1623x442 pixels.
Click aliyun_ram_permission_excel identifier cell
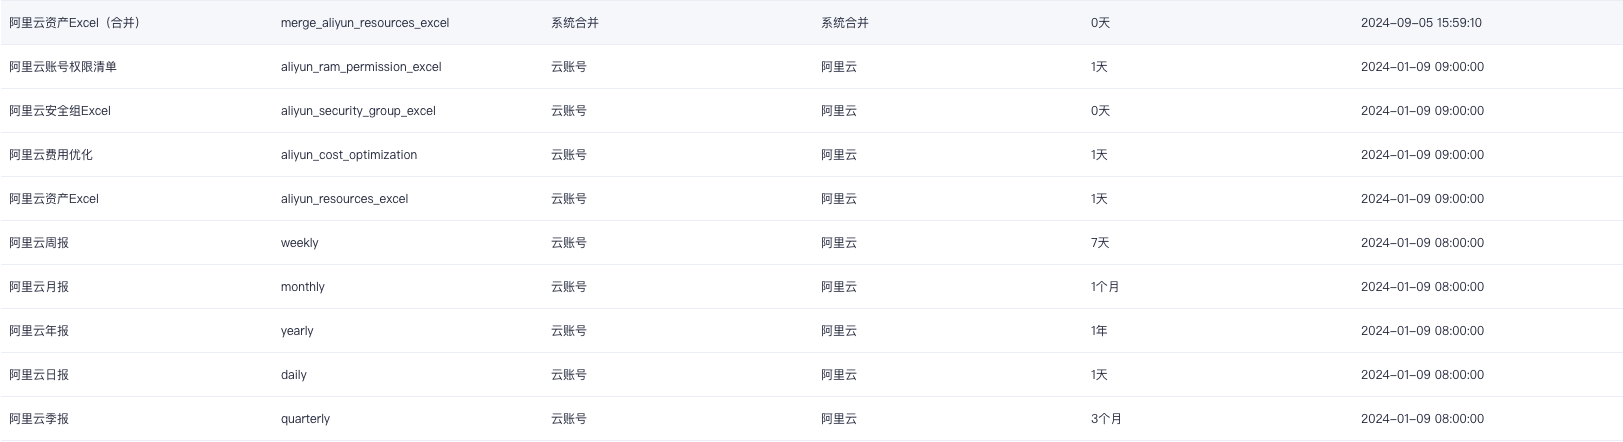click(x=360, y=67)
